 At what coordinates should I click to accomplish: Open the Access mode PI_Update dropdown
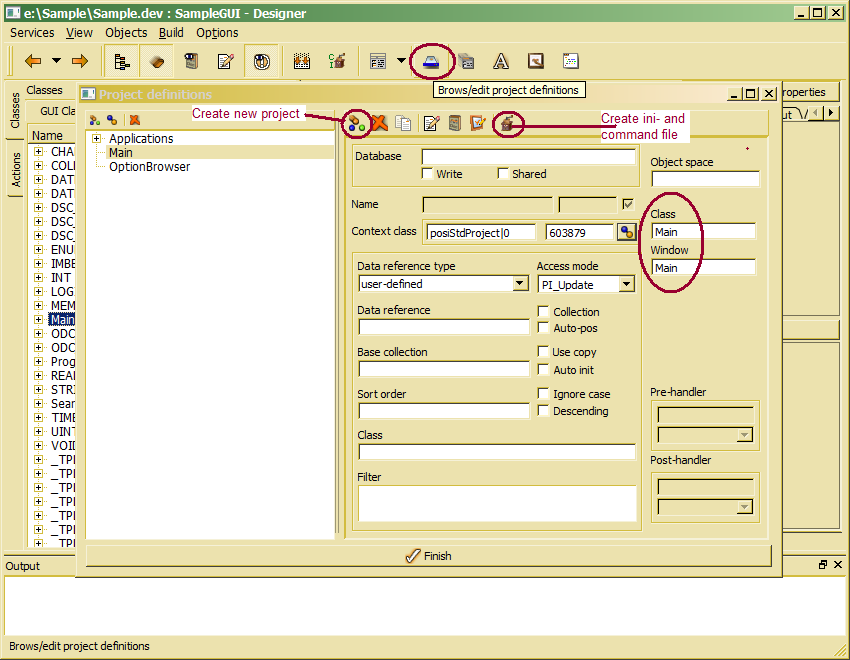[x=626, y=284]
